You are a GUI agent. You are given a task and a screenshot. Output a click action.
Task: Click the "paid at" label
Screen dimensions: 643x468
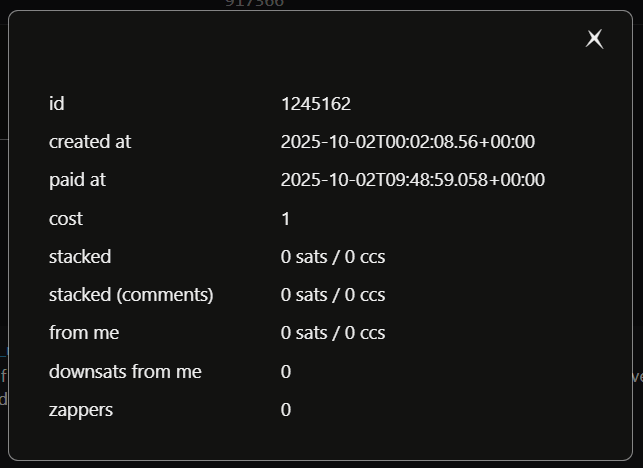[x=77, y=180]
